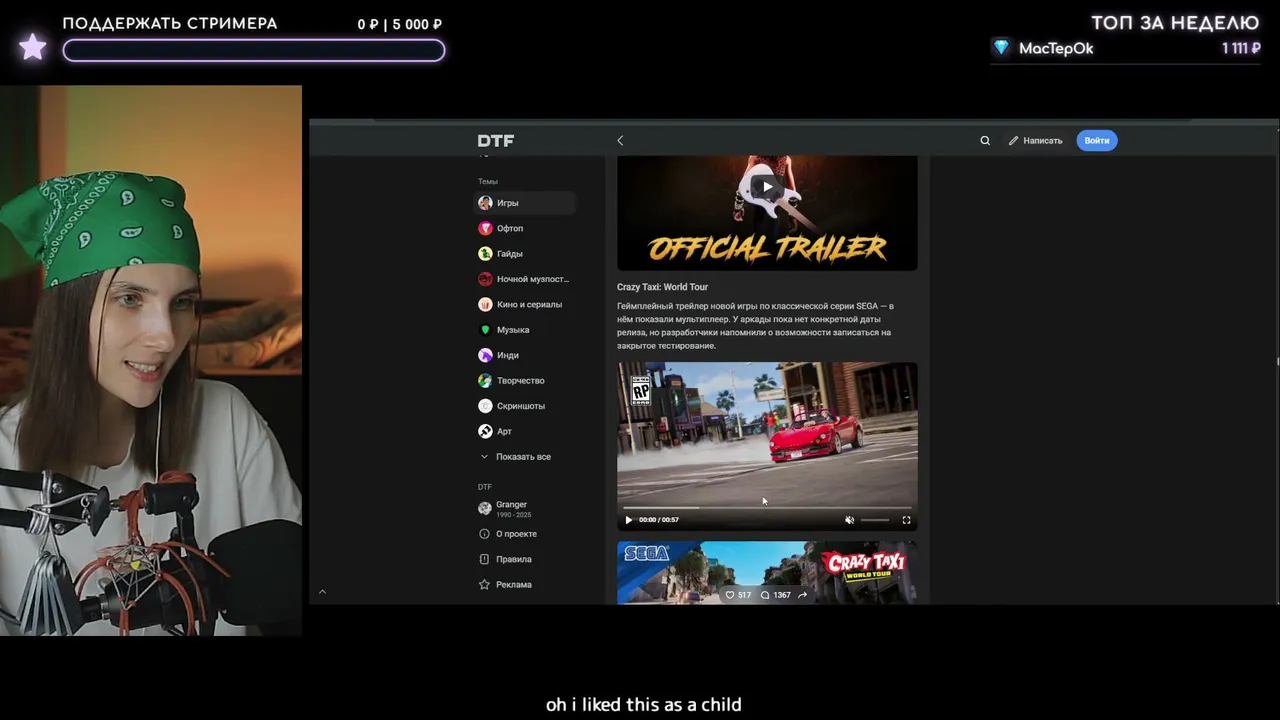Click the paragraph starting with Геймплейный трейлер

756,325
